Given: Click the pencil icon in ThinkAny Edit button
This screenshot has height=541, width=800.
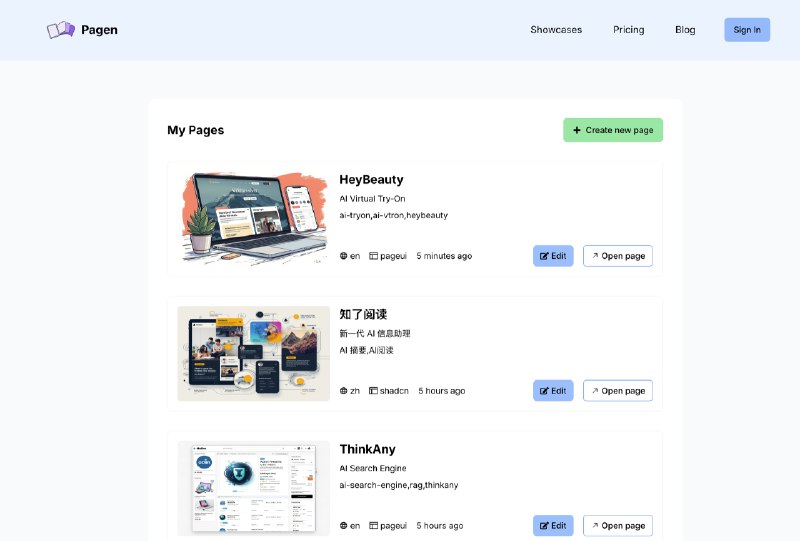Looking at the screenshot, I should (544, 526).
